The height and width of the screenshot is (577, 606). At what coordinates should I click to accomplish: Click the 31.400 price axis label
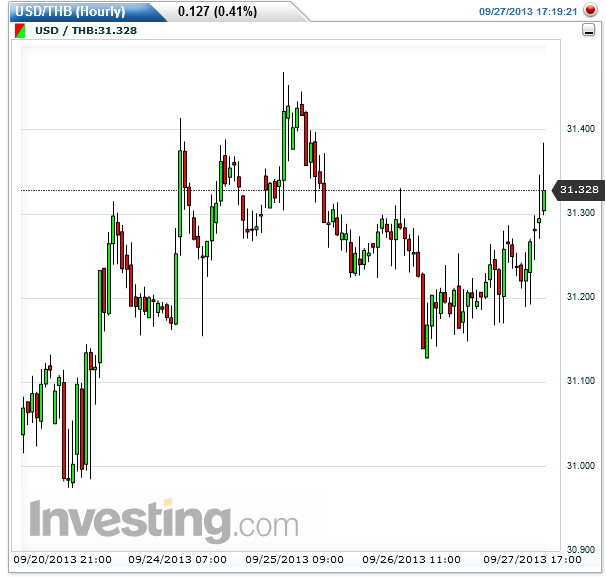point(580,129)
